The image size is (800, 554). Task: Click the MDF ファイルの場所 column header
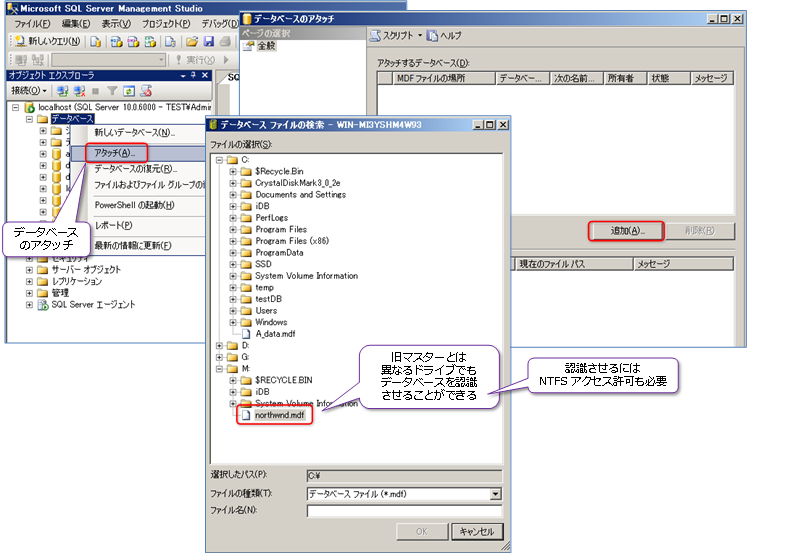[x=444, y=78]
